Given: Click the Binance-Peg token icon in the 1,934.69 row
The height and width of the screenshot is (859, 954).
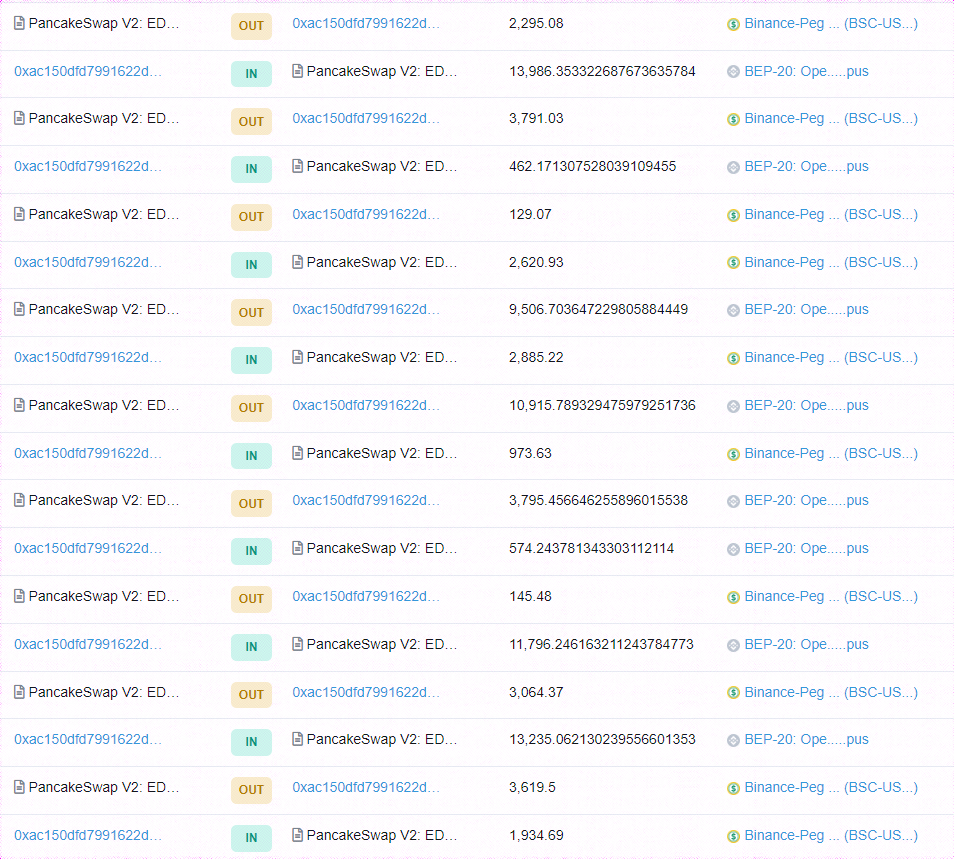Looking at the screenshot, I should coord(733,836).
